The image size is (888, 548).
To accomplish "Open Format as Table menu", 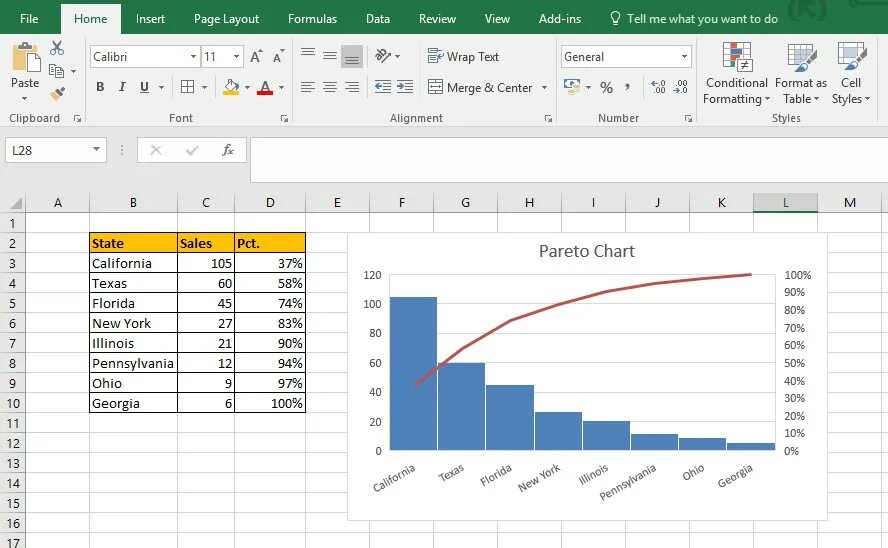I will (x=801, y=74).
